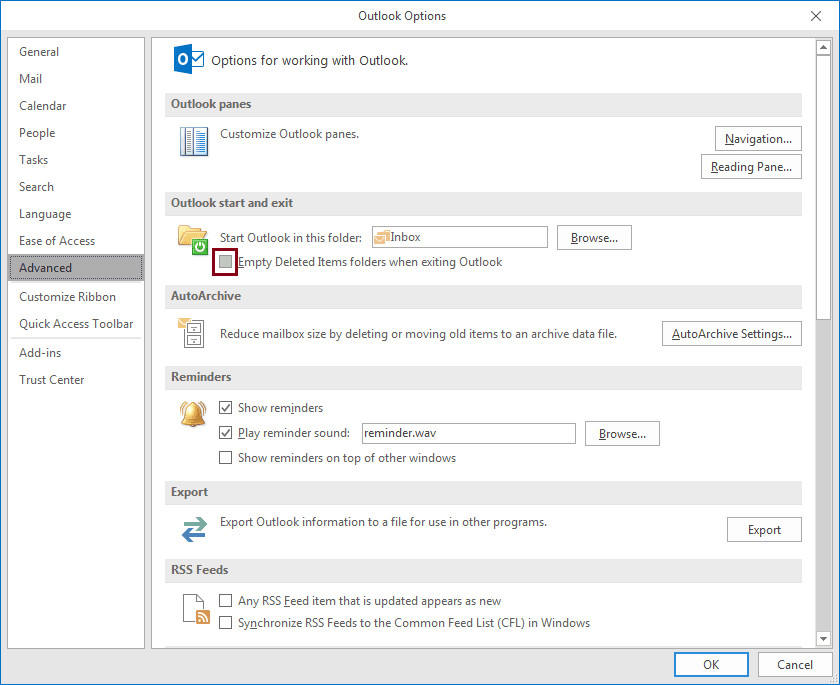Open Customize Ribbon settings

[x=76, y=297]
